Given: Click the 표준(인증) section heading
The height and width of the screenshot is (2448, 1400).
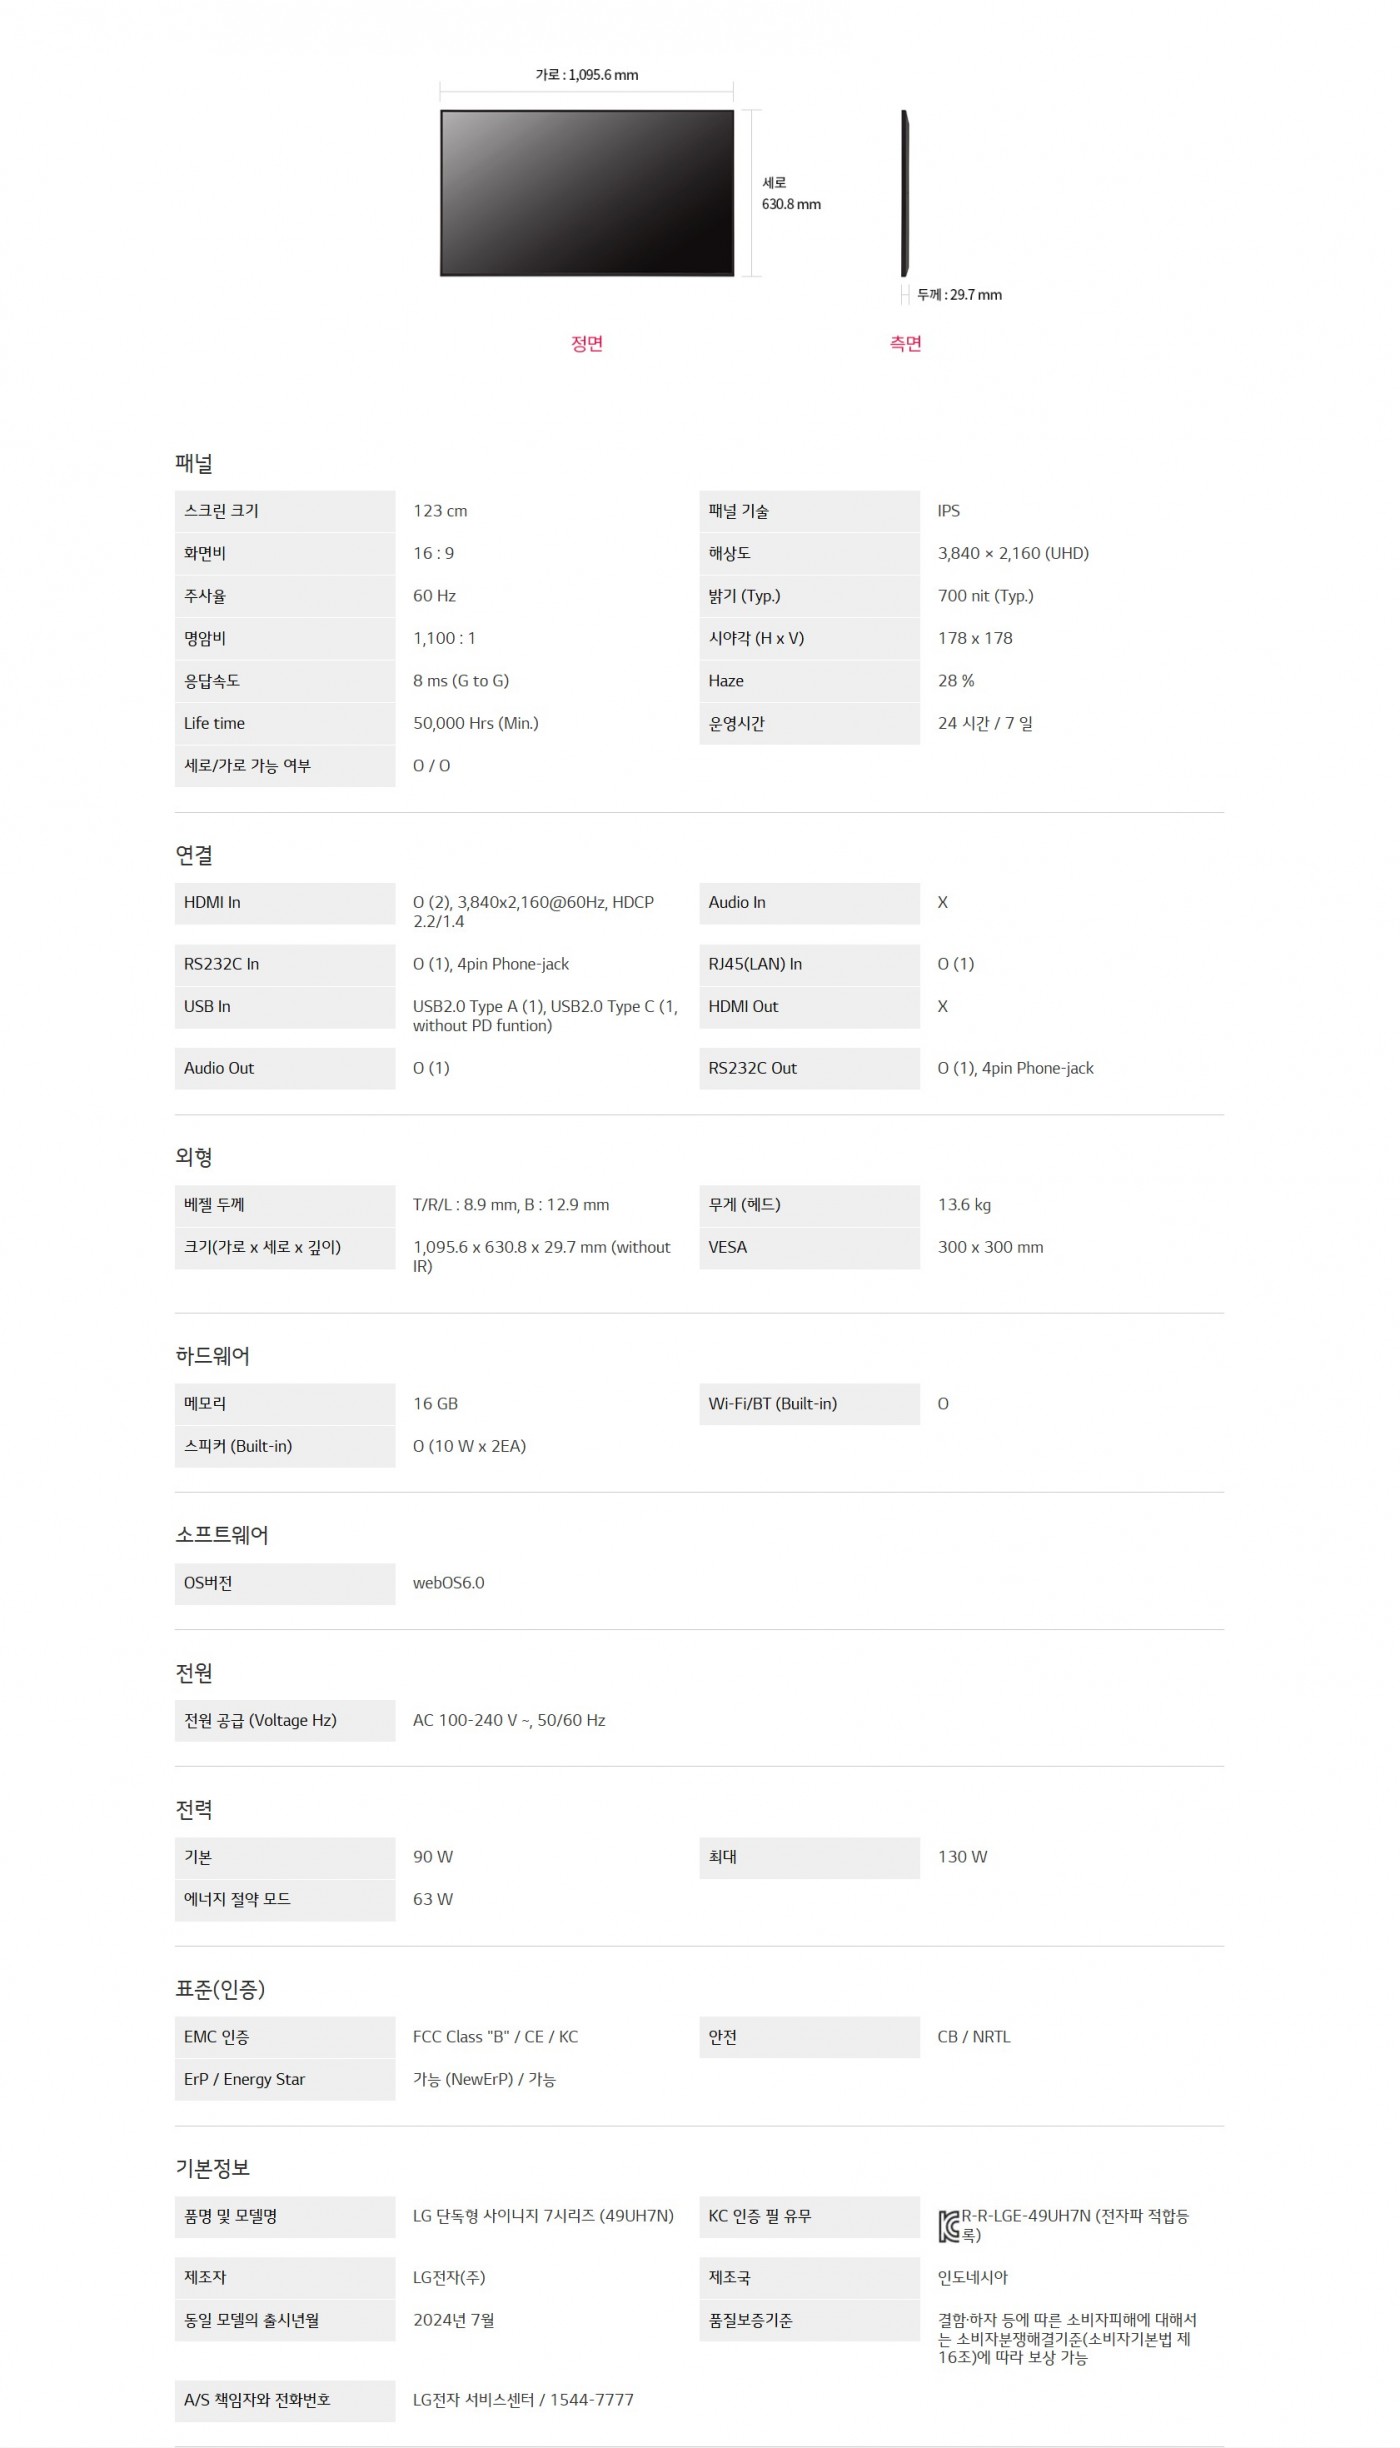Looking at the screenshot, I should coord(220,1990).
